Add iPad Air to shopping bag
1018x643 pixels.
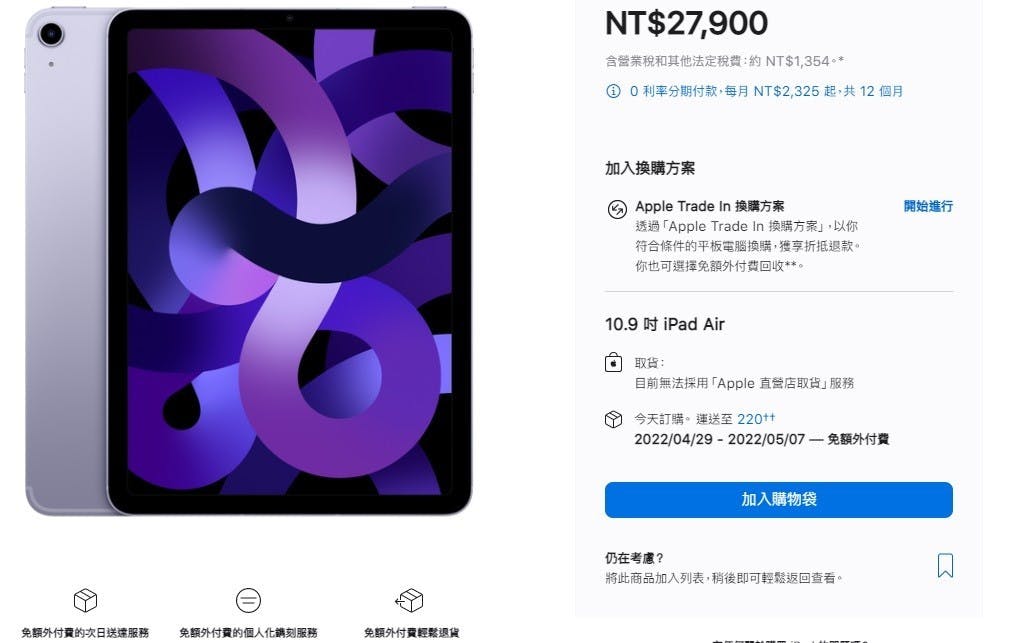[778, 499]
